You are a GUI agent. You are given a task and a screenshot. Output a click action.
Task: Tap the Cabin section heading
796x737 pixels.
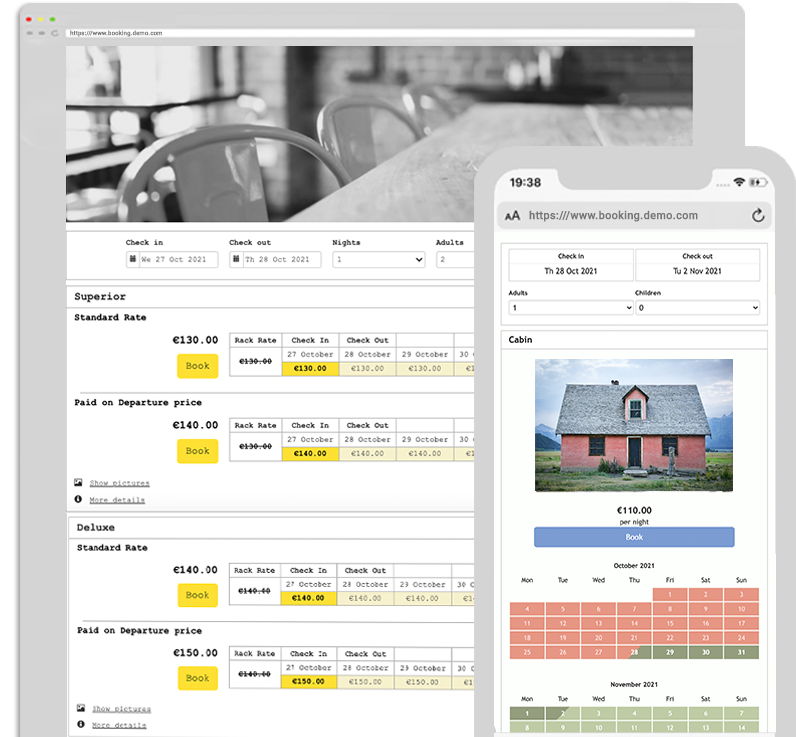tap(520, 340)
